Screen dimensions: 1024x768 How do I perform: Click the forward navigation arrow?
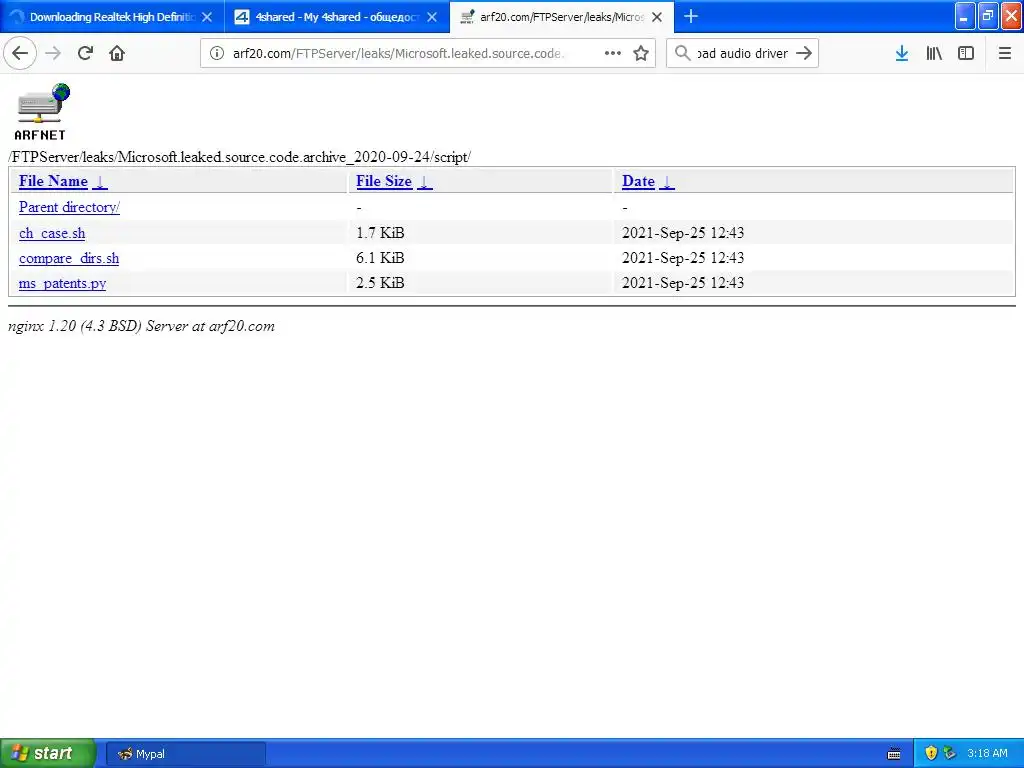pos(53,54)
